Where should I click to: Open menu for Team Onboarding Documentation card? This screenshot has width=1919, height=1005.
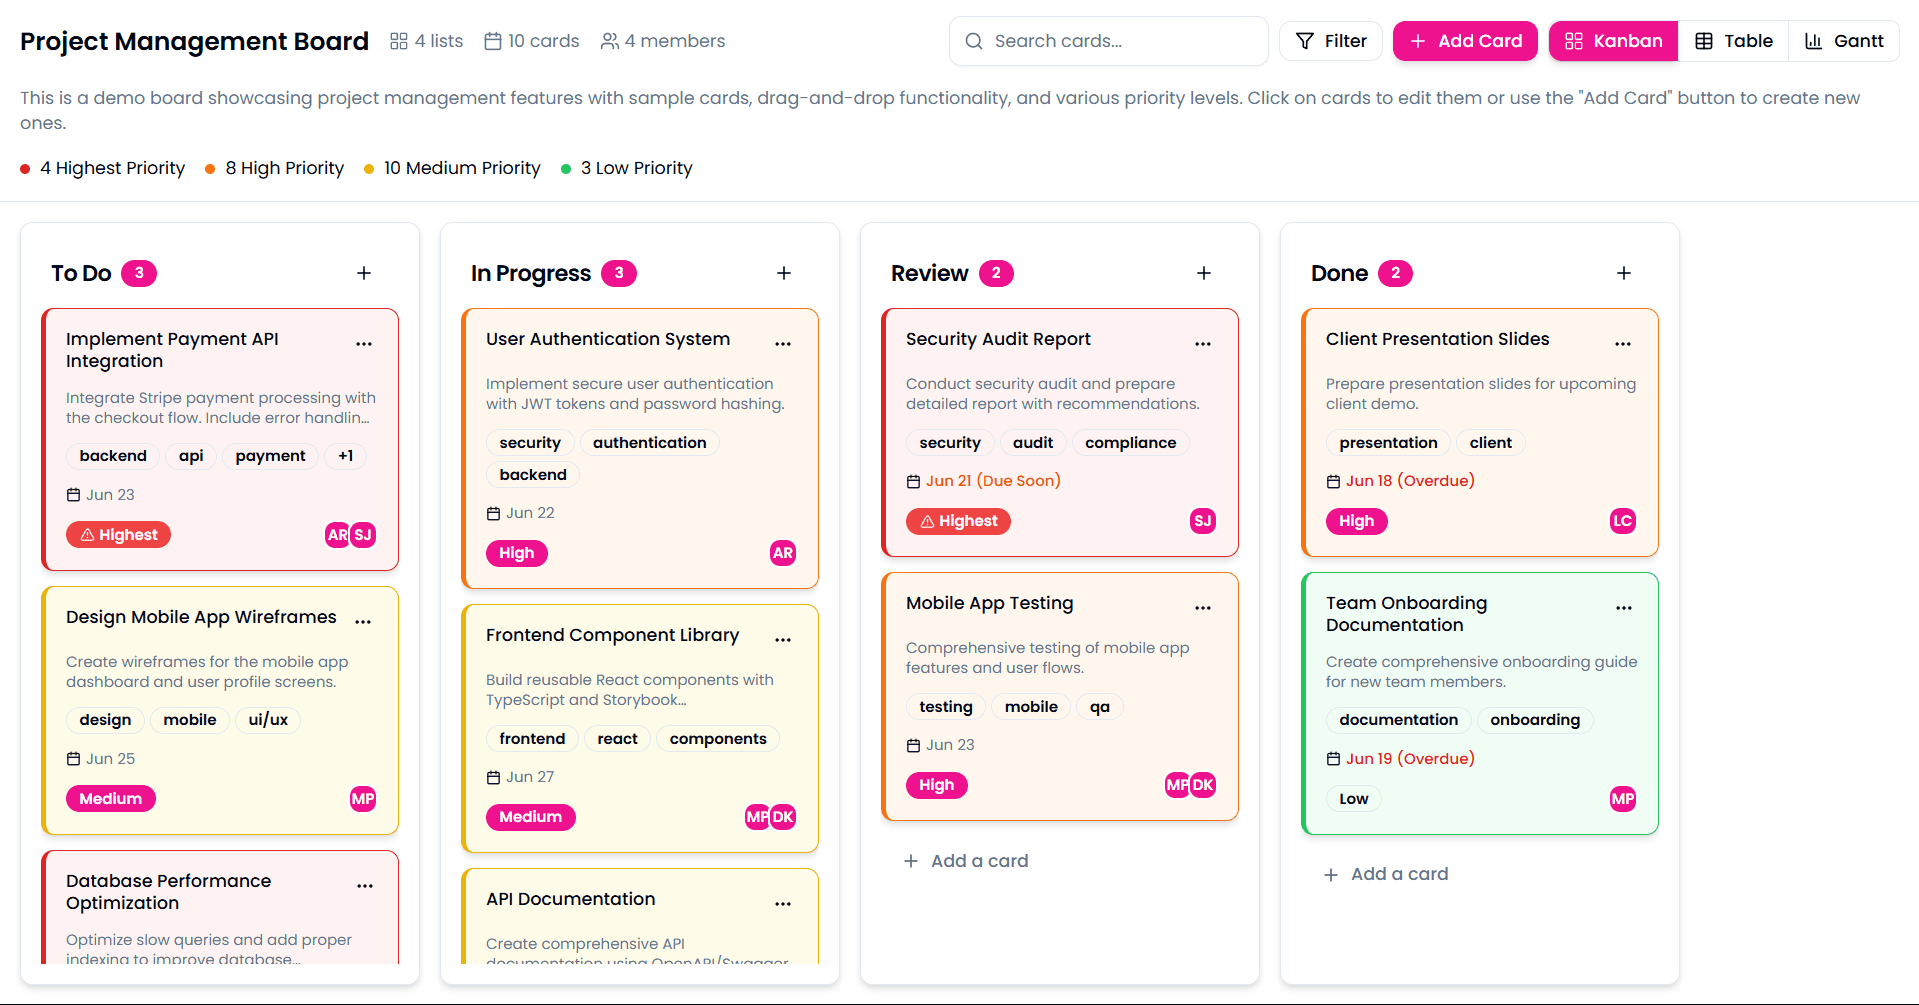(x=1624, y=607)
